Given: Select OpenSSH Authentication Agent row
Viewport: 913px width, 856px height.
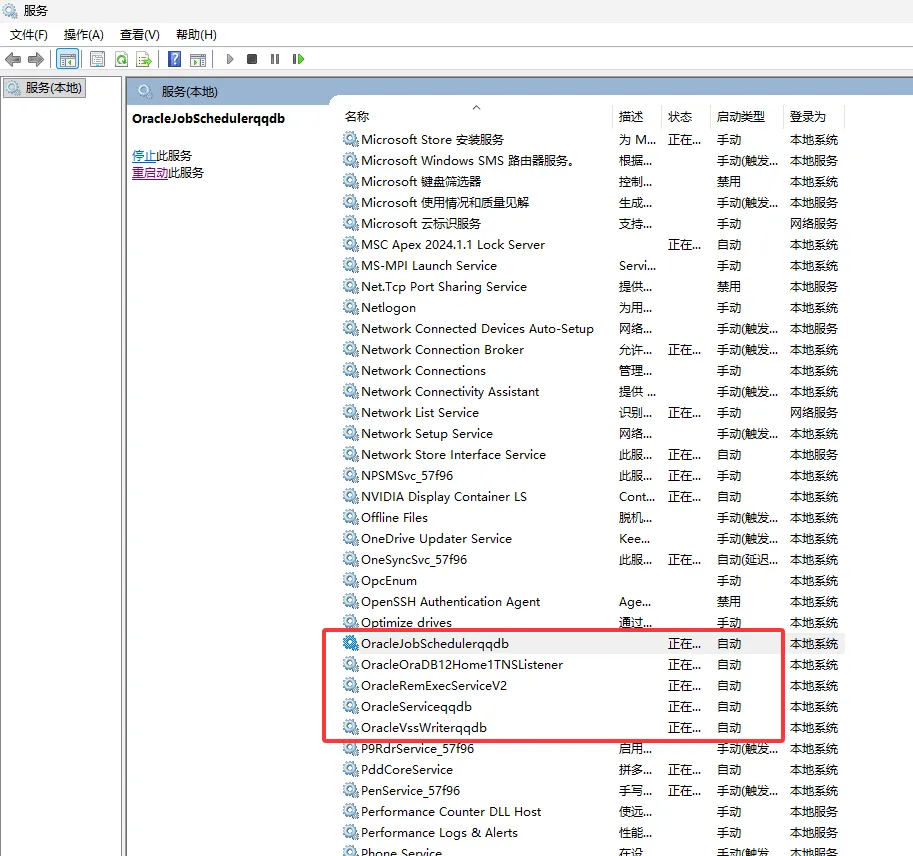Looking at the screenshot, I should pyautogui.click(x=591, y=602).
